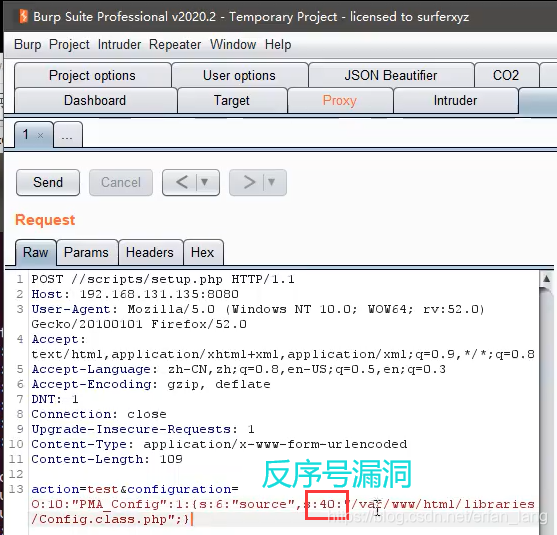Click the request editor scroll-up arrow
This screenshot has width=557, height=535.
[x=546, y=279]
